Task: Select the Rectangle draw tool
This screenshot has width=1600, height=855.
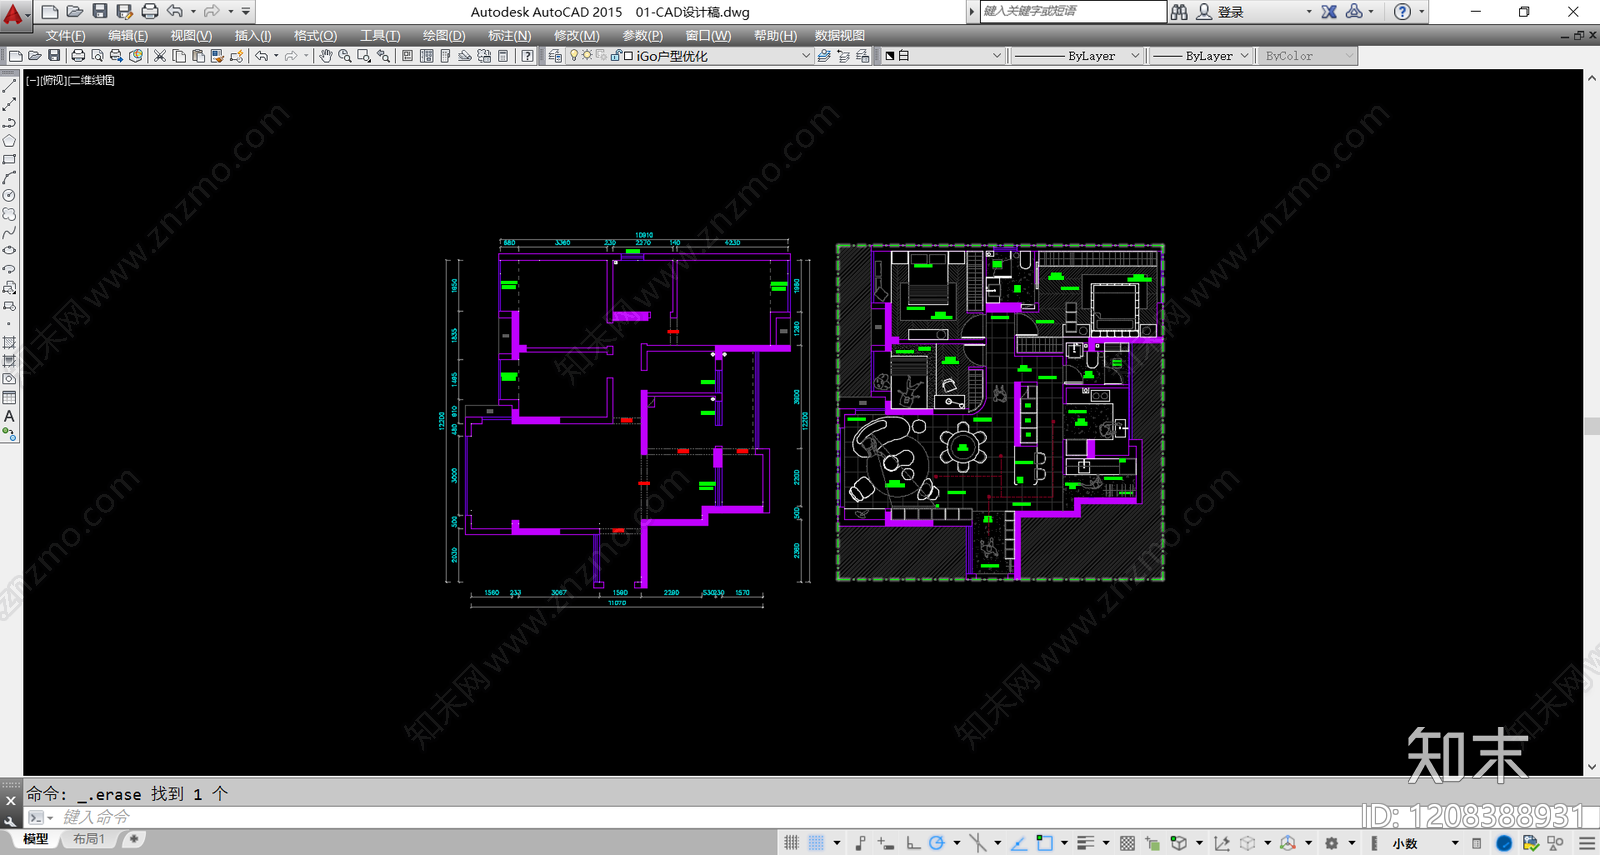Action: coord(9,159)
